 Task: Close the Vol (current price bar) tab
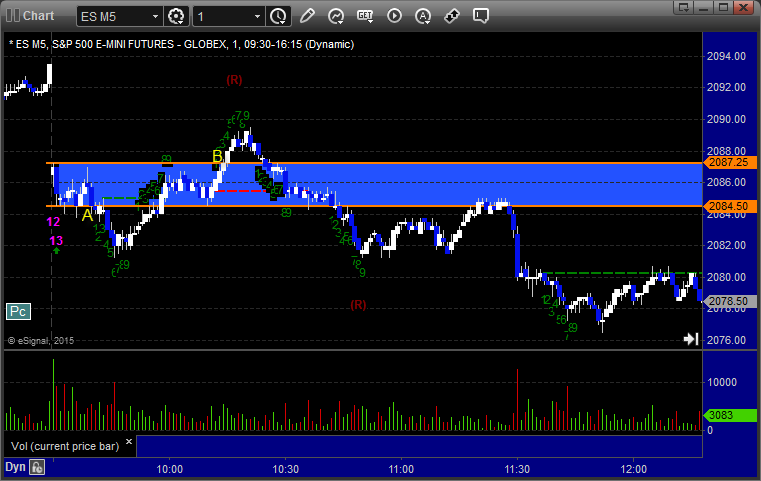click(129, 442)
